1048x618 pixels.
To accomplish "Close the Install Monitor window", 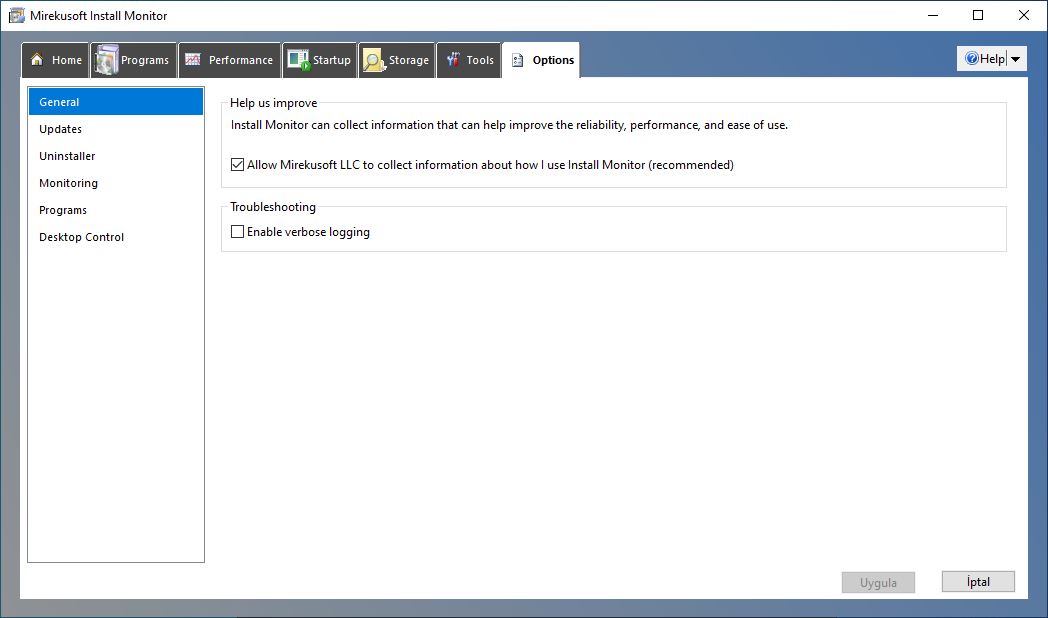I will (1024, 15).
